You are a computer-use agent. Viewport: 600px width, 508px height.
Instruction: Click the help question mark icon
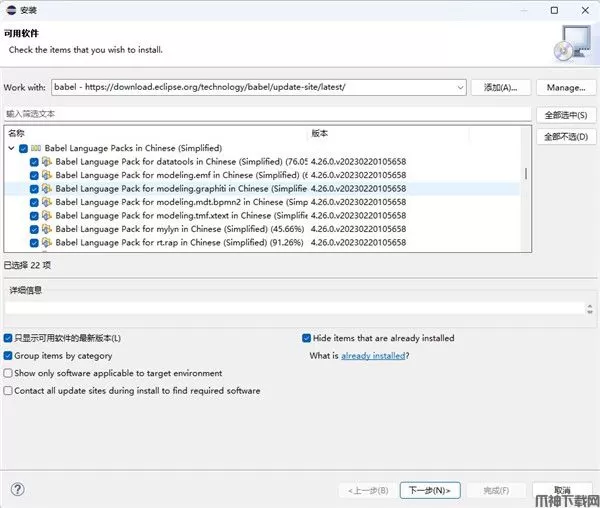tap(18, 489)
